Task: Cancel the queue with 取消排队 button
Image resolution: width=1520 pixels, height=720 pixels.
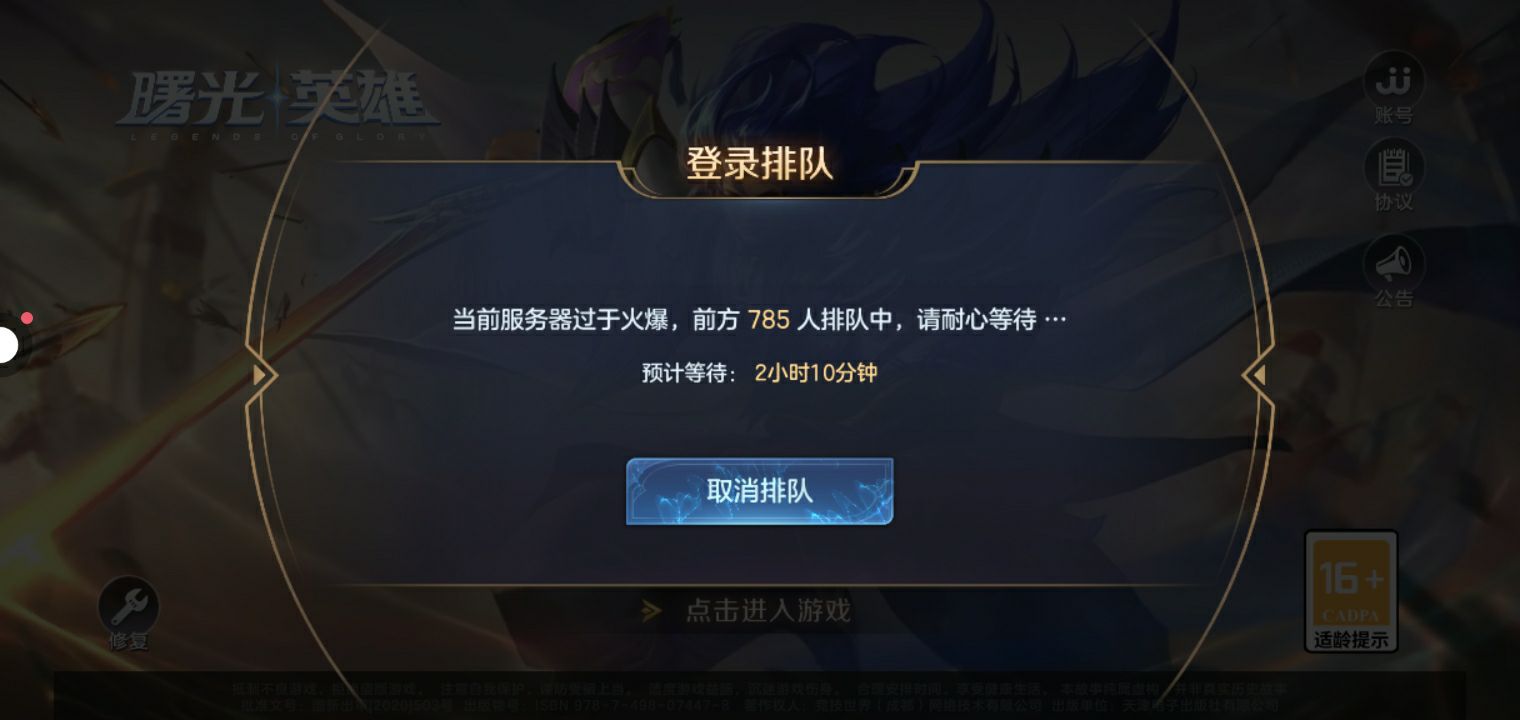Action: coord(760,491)
